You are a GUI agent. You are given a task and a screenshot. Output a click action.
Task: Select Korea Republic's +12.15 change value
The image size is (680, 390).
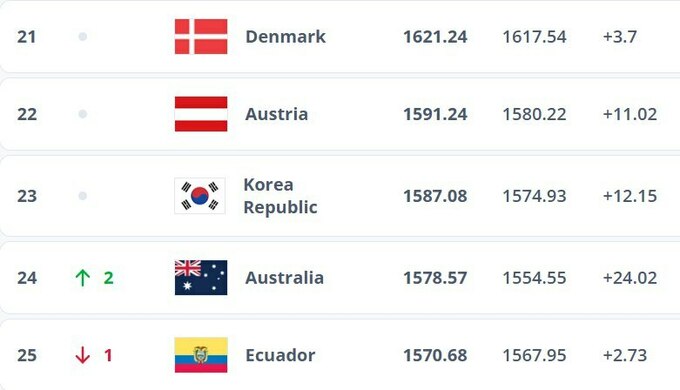[x=630, y=196]
